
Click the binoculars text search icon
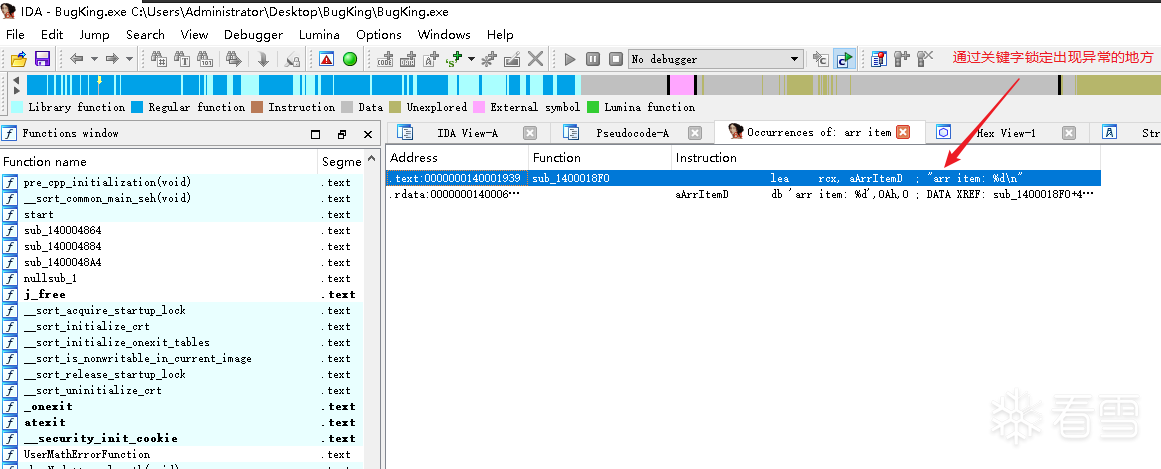point(182,59)
